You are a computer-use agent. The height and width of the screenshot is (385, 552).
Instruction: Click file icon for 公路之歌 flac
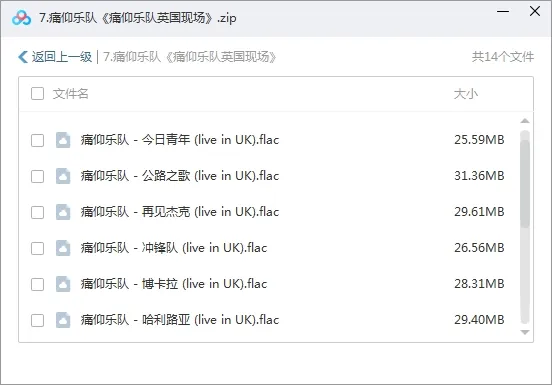click(x=63, y=176)
